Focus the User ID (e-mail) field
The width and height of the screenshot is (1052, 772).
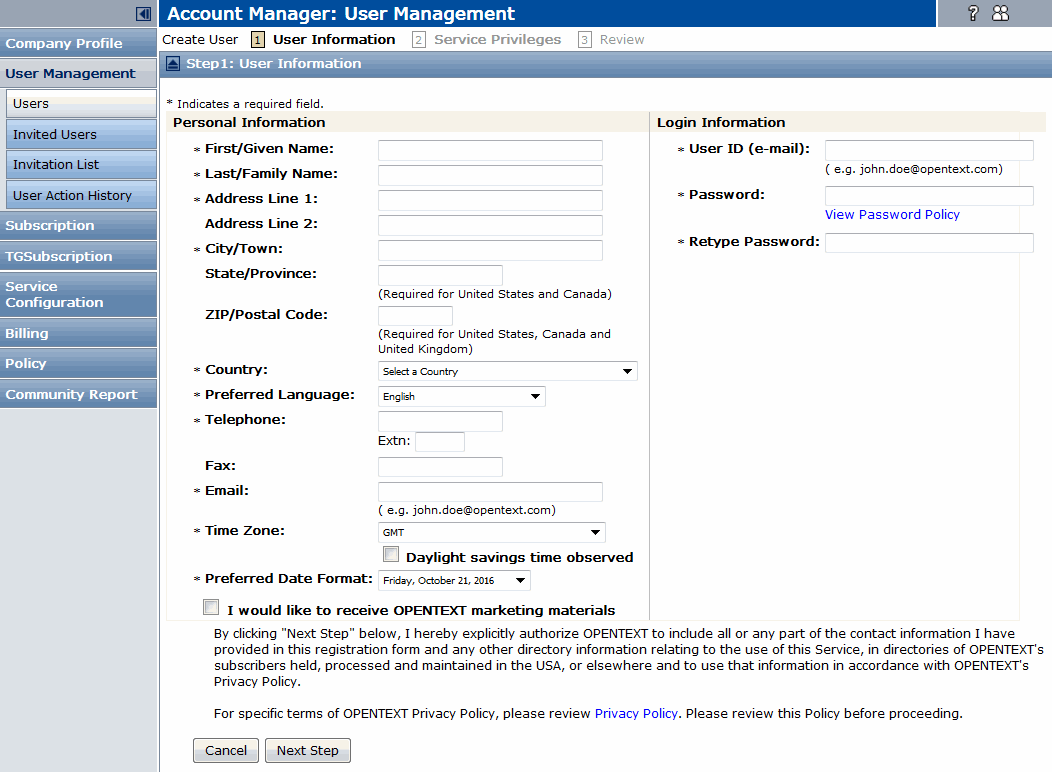tap(929, 150)
